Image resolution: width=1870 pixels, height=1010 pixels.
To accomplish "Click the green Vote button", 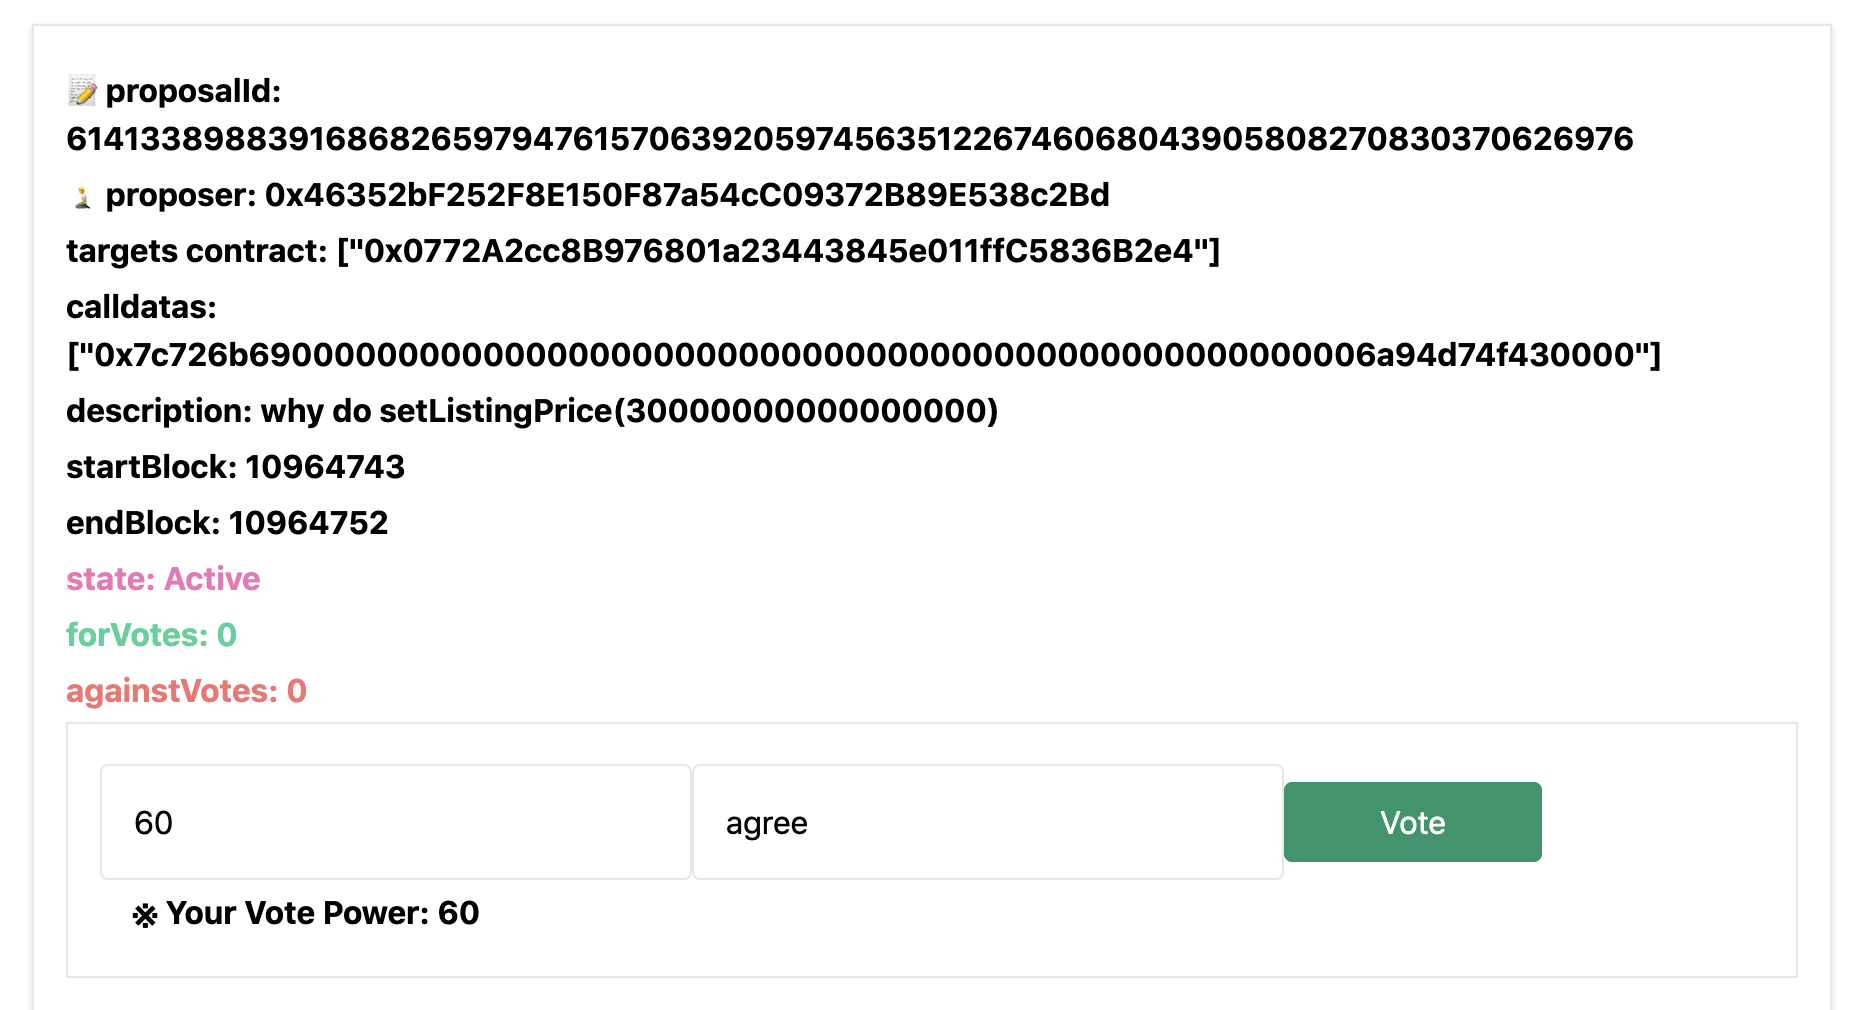I will pos(1412,822).
